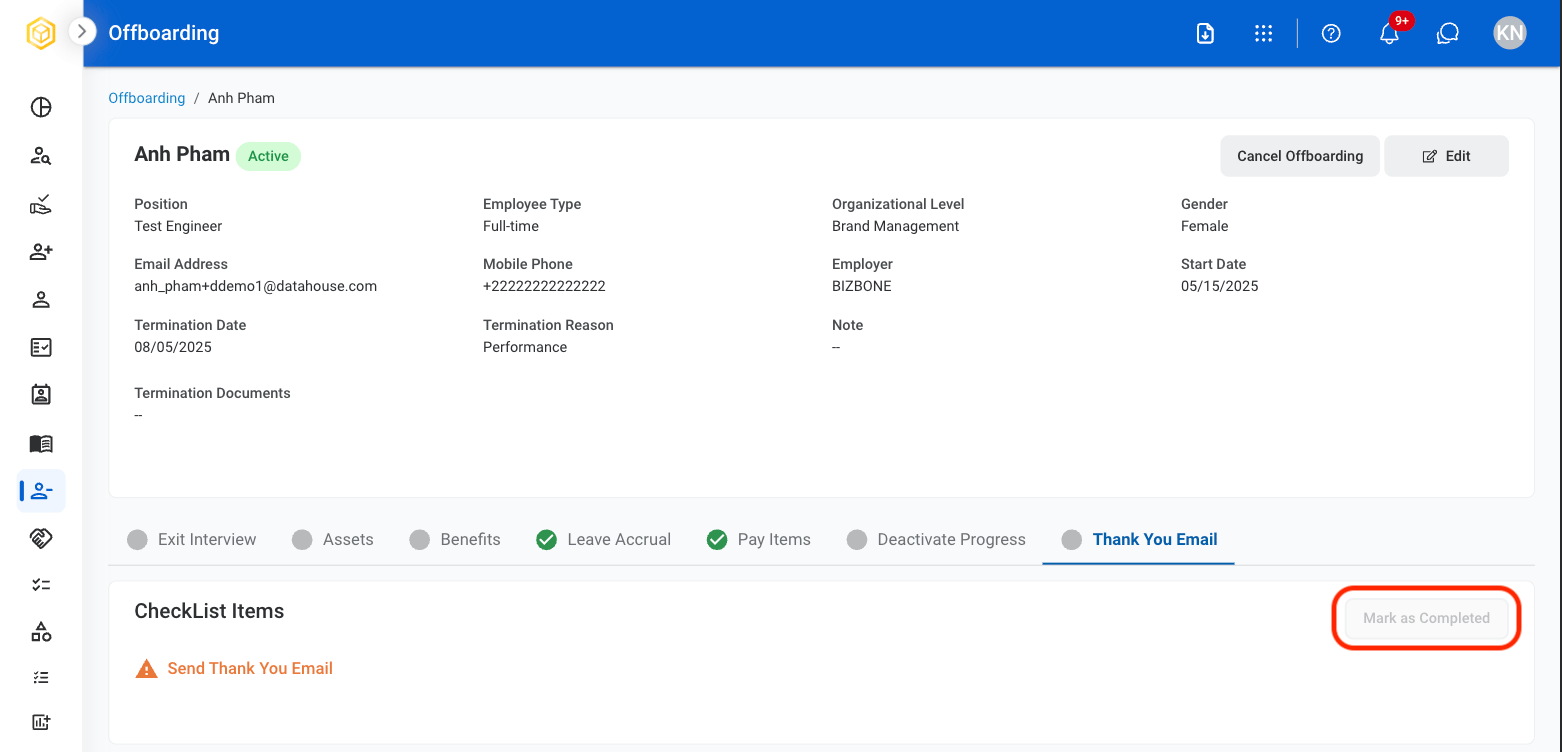Switch to the Deactivate Progress tab
The image size is (1562, 752).
point(936,539)
